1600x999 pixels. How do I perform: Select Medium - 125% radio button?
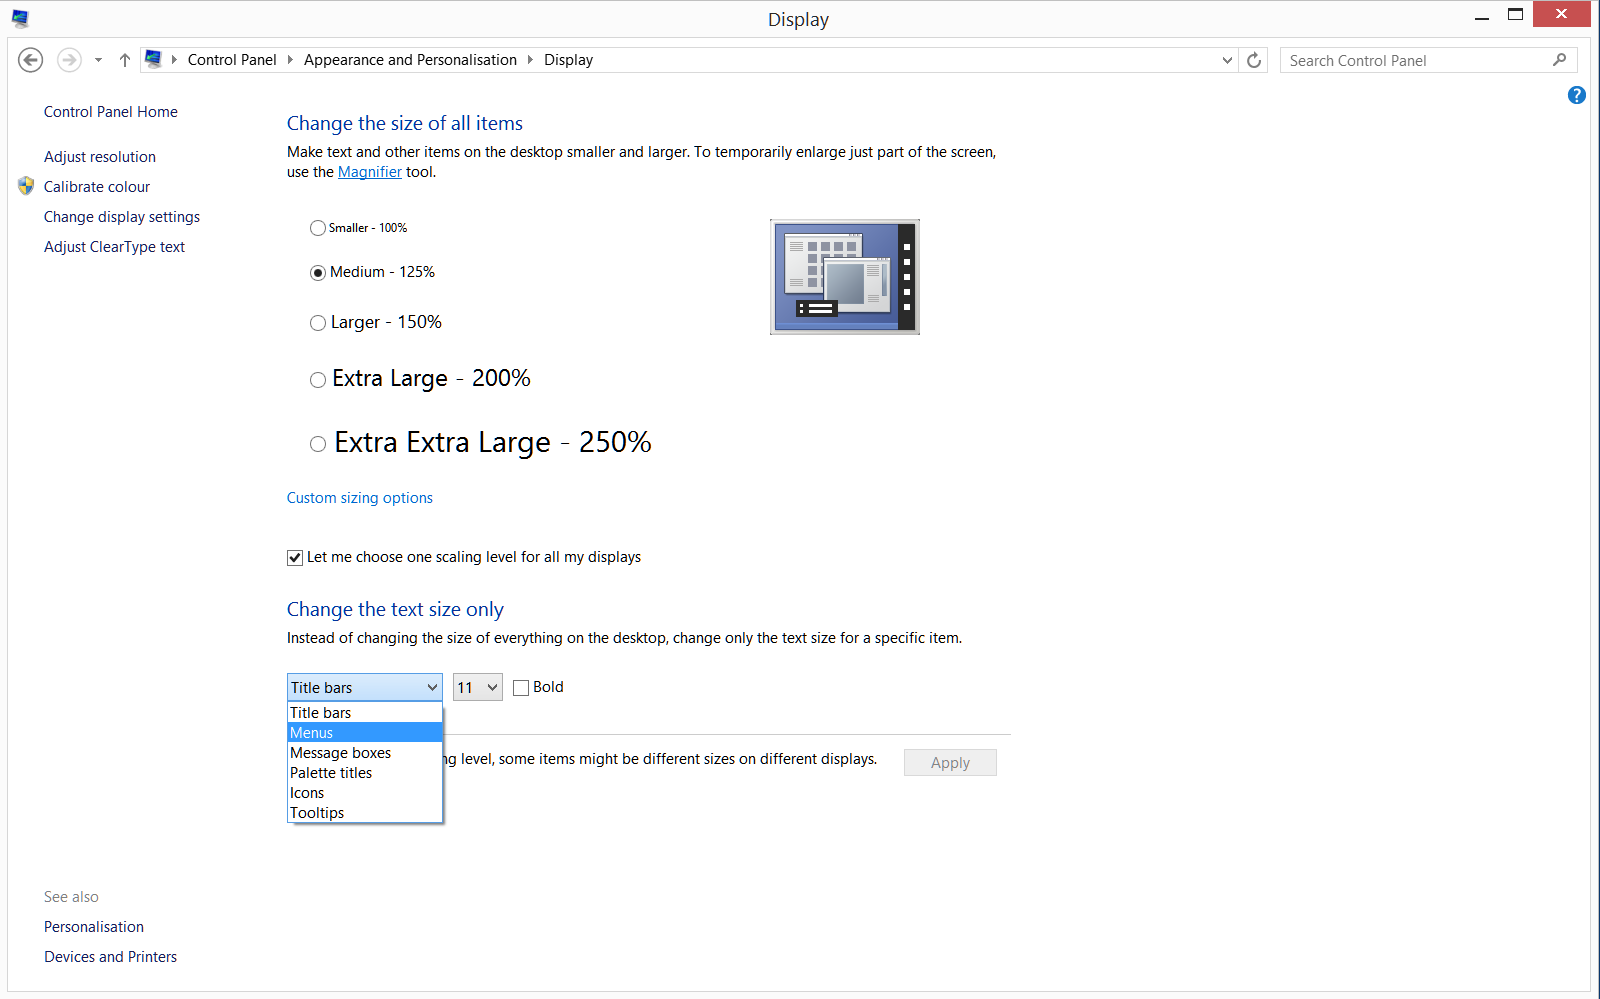point(318,272)
